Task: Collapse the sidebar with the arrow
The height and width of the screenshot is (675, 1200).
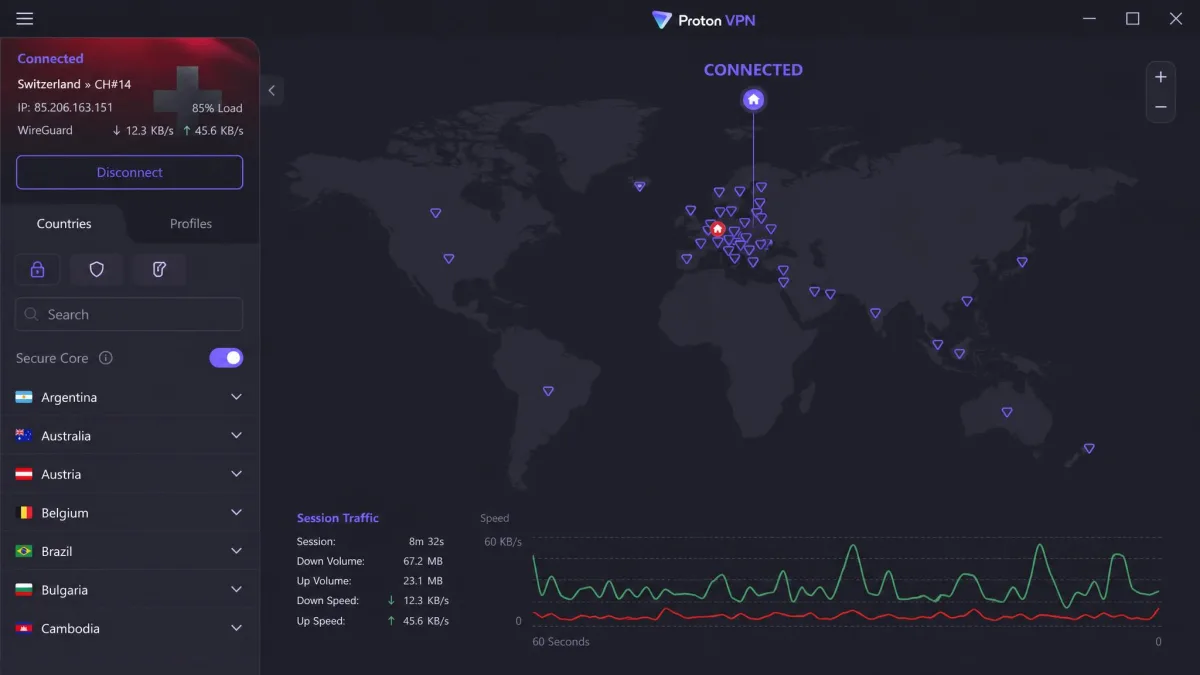Action: click(x=271, y=90)
